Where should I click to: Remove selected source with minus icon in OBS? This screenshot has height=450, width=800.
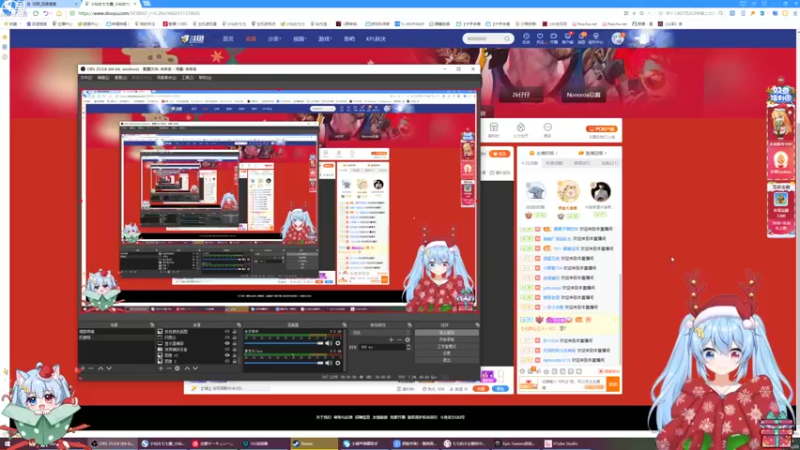(x=169, y=368)
